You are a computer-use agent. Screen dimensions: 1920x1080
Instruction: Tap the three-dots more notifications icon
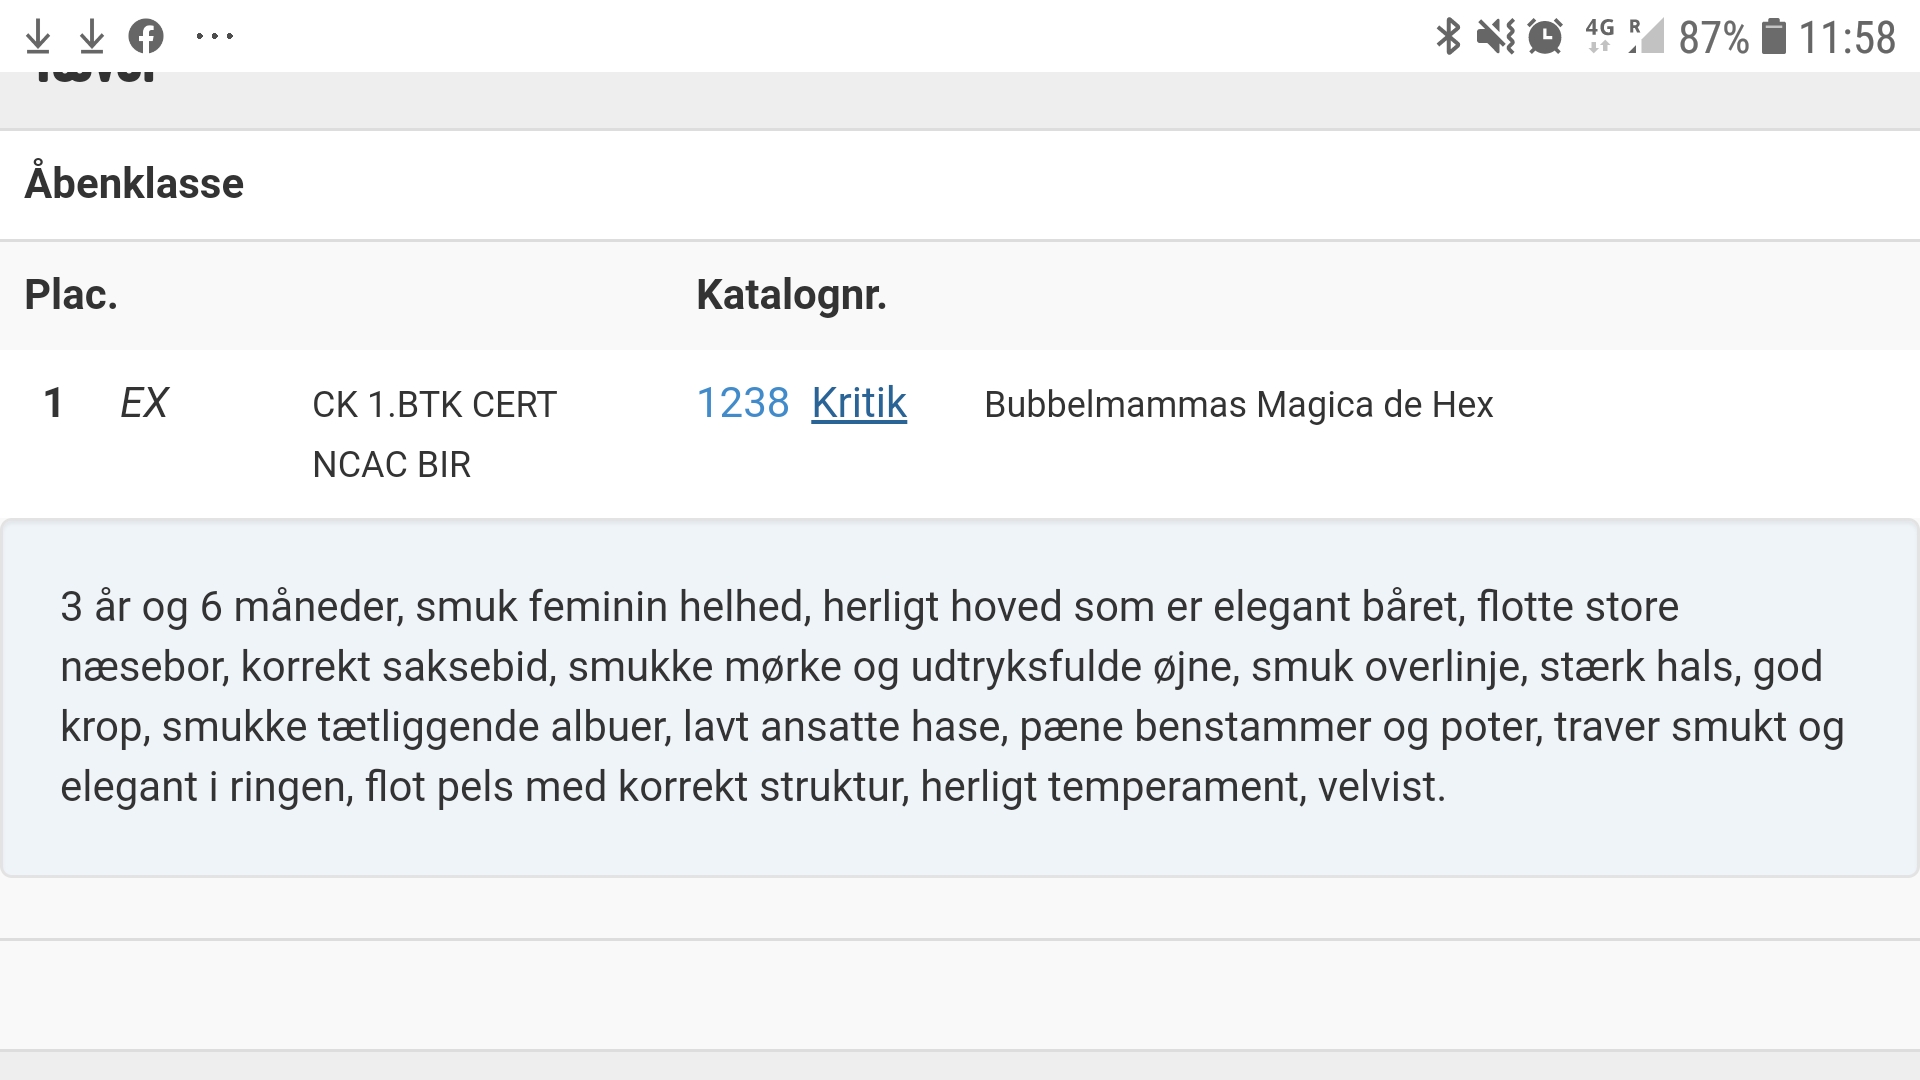click(215, 37)
